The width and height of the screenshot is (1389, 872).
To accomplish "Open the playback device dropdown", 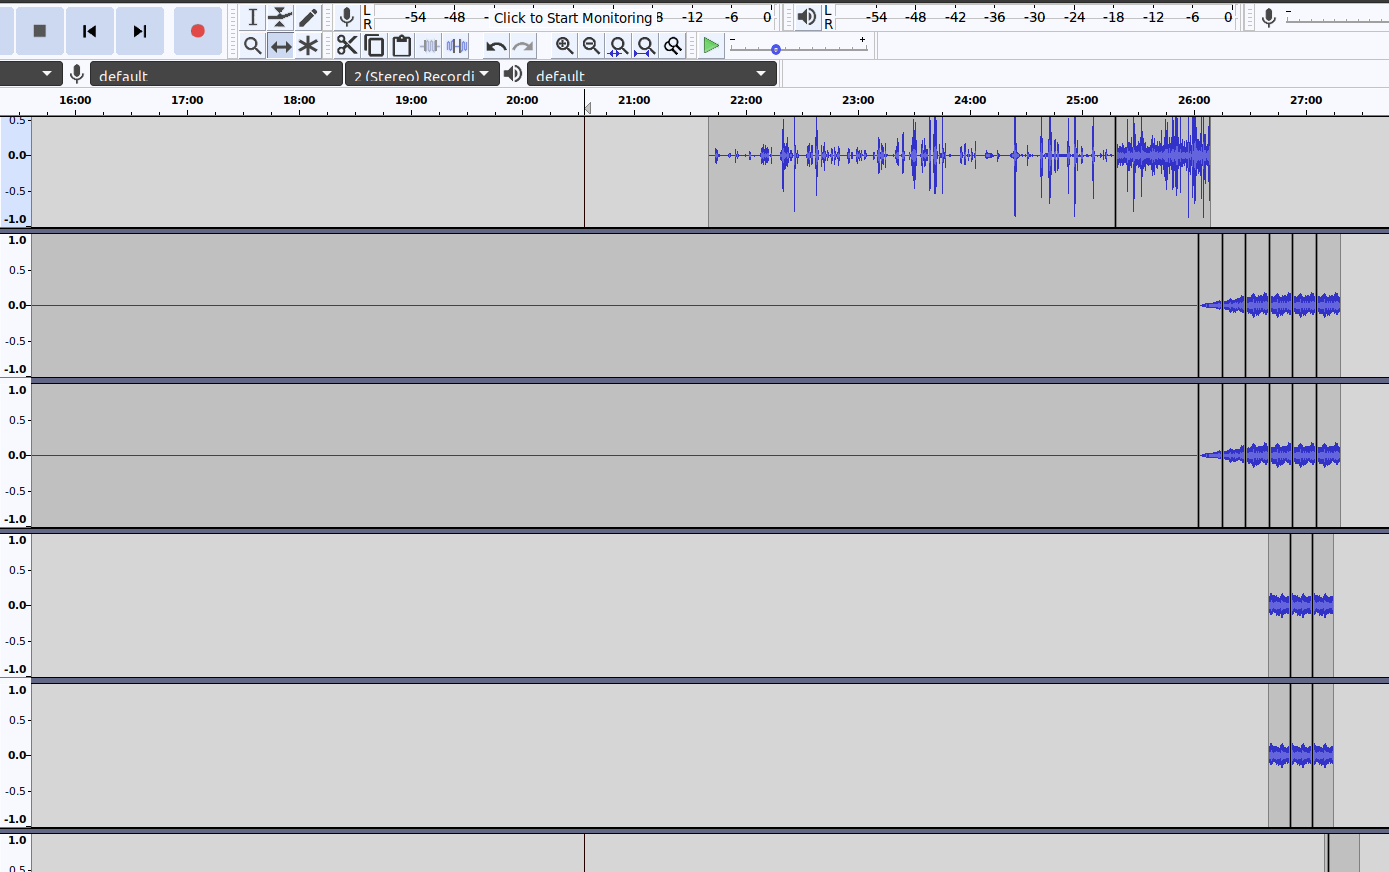I will 651,75.
